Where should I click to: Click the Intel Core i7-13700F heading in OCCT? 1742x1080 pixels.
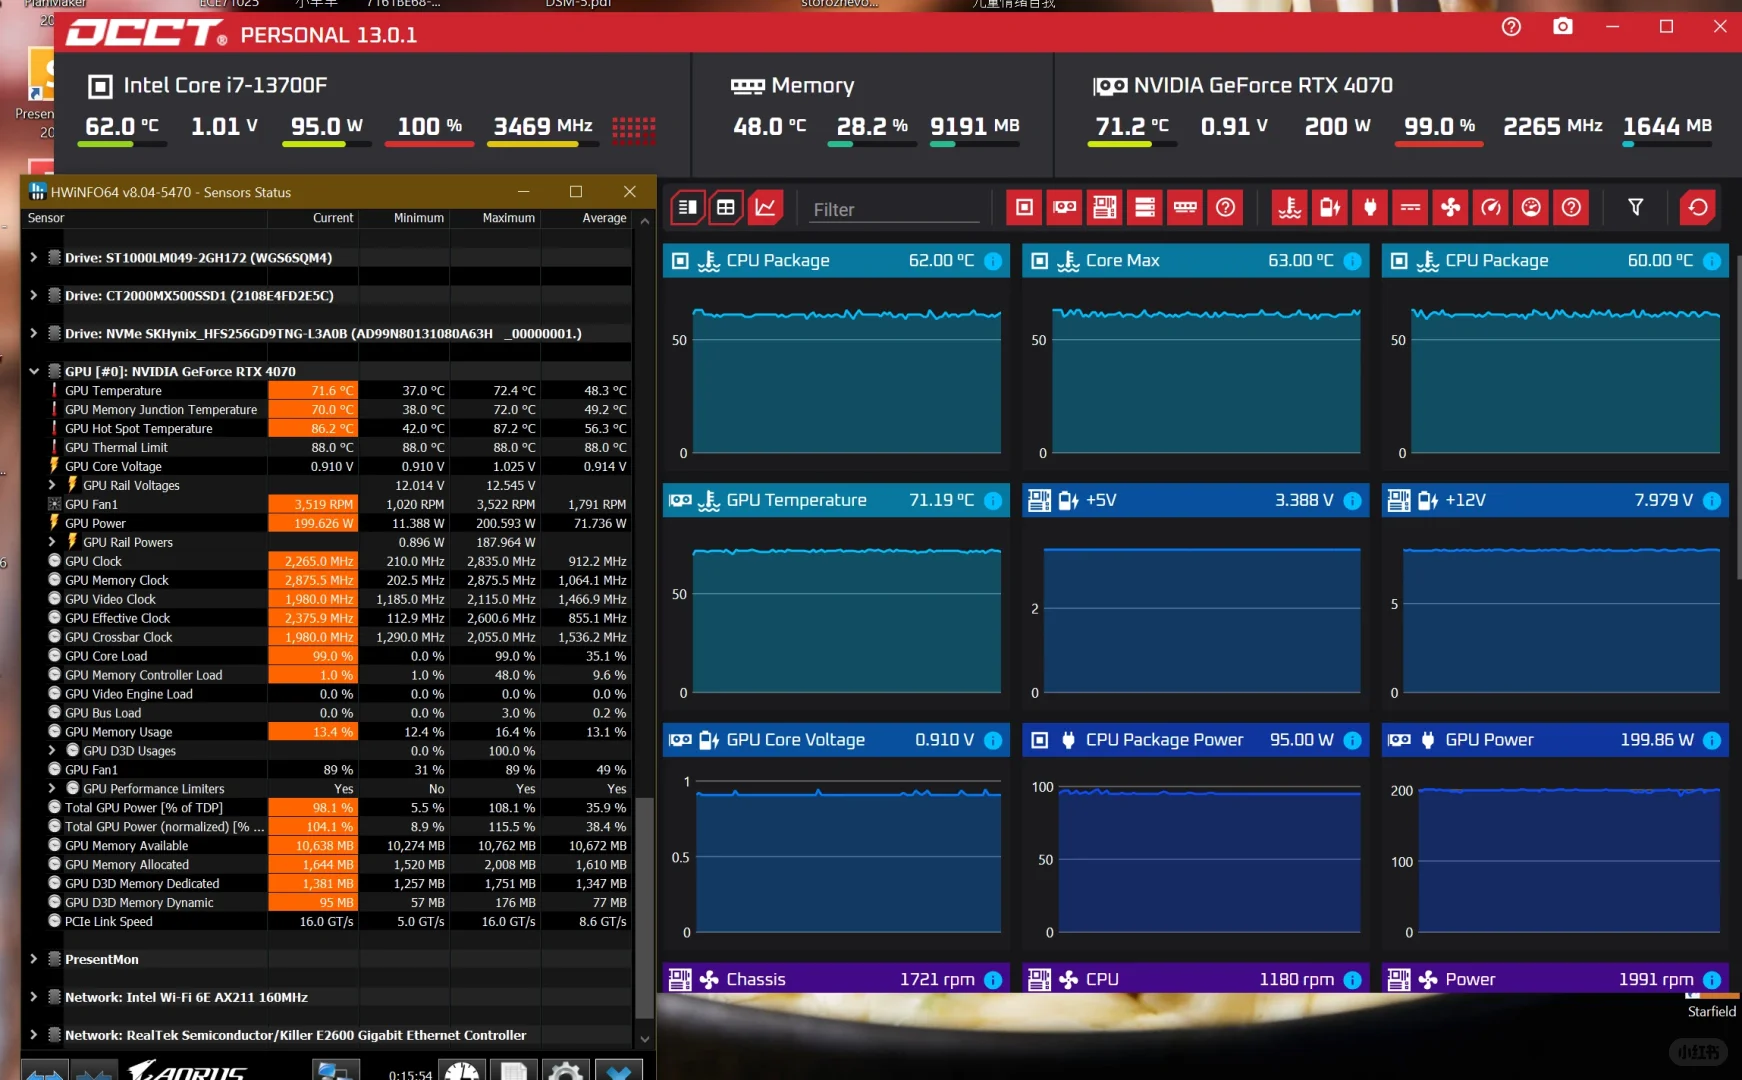pos(225,86)
